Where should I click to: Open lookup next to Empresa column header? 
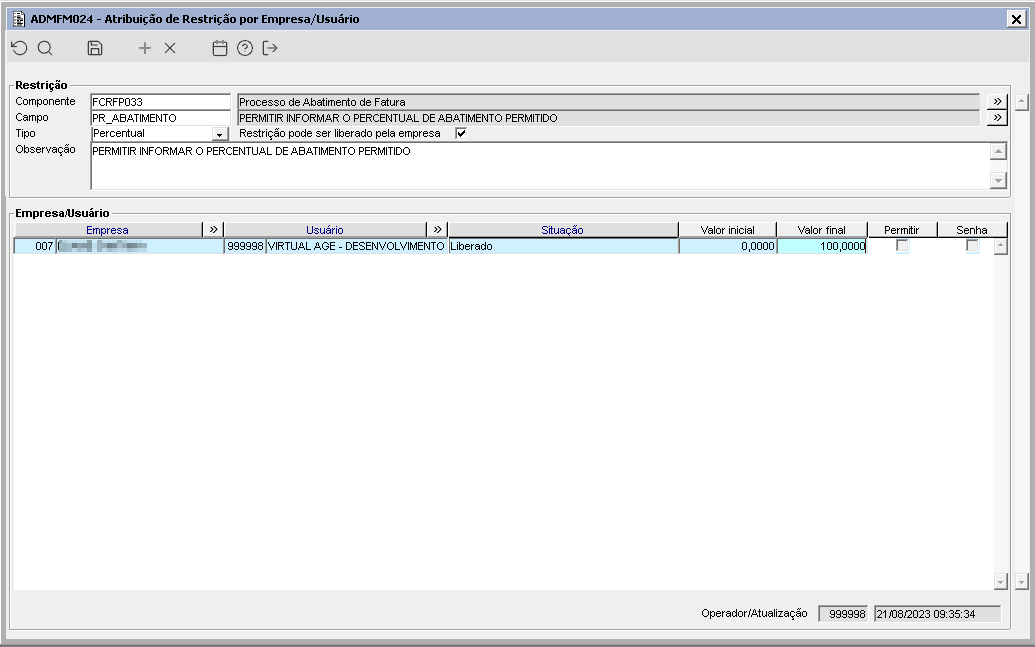pos(213,230)
